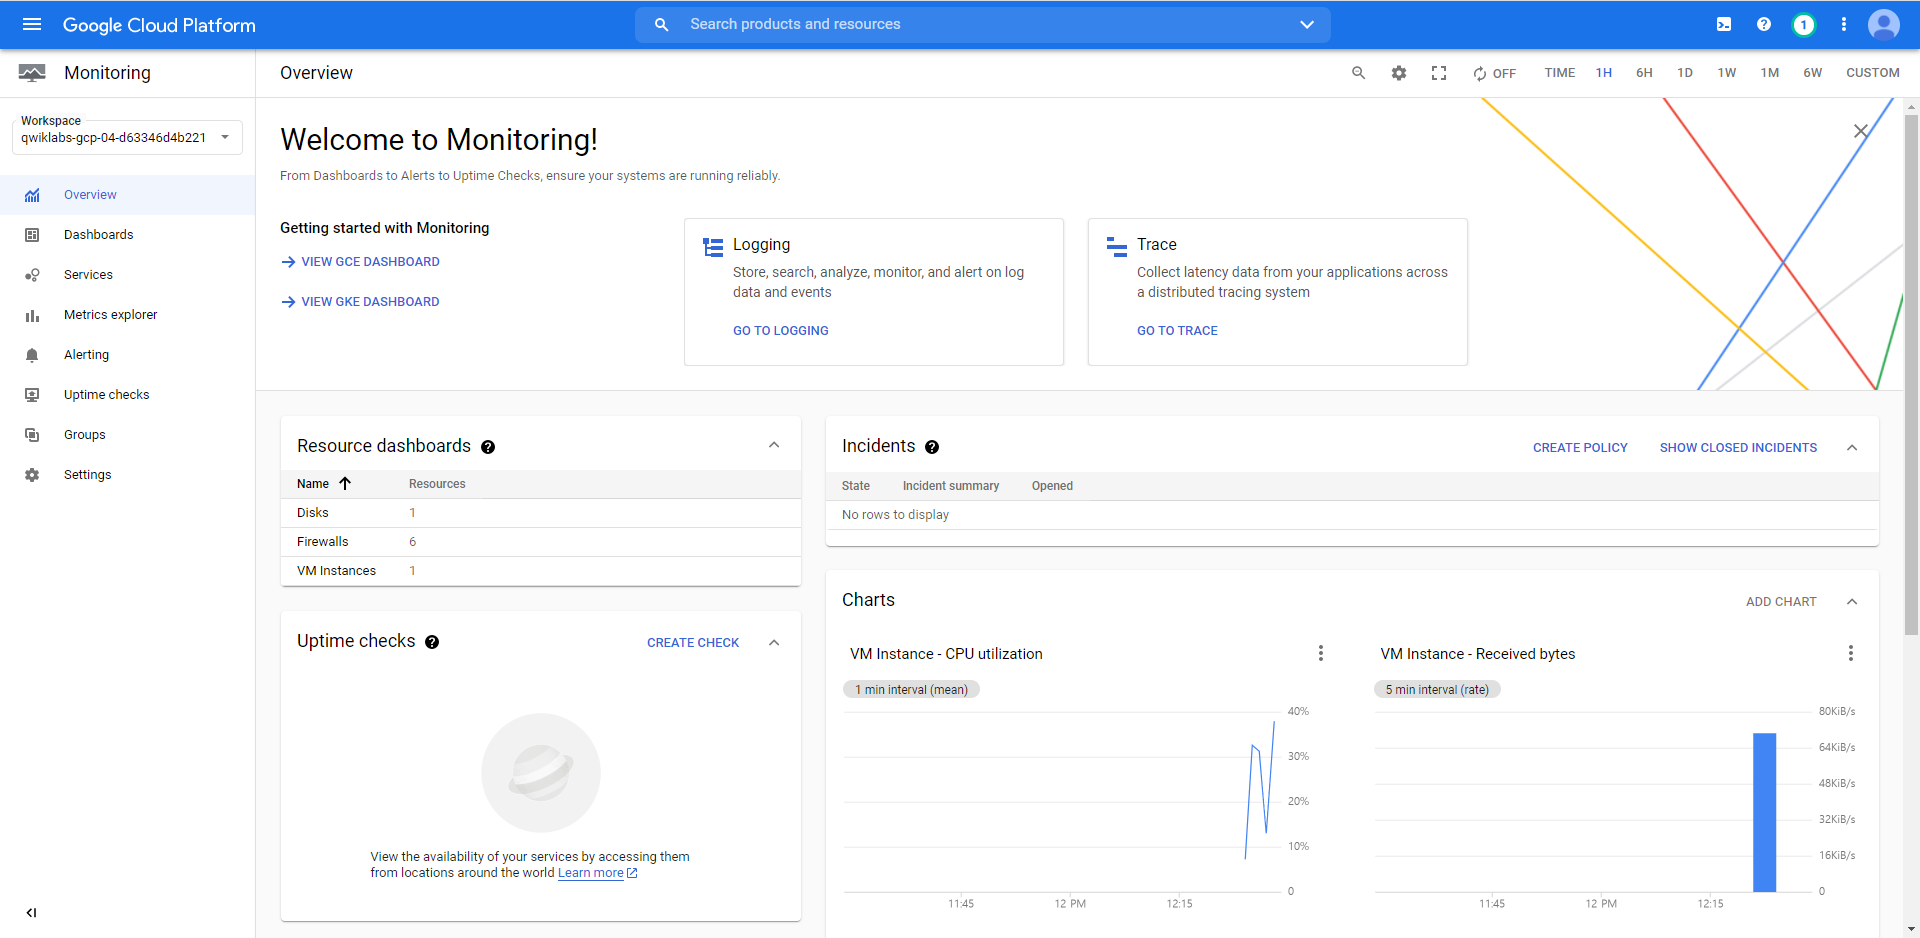Select the 1D time range
This screenshot has width=1920, height=938.
coord(1685,73)
